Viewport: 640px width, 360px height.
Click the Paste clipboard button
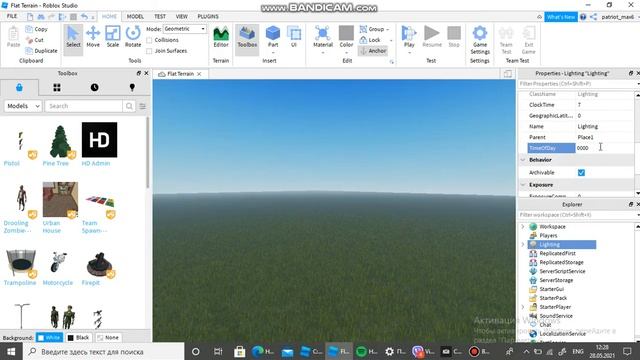pyautogui.click(x=13, y=37)
